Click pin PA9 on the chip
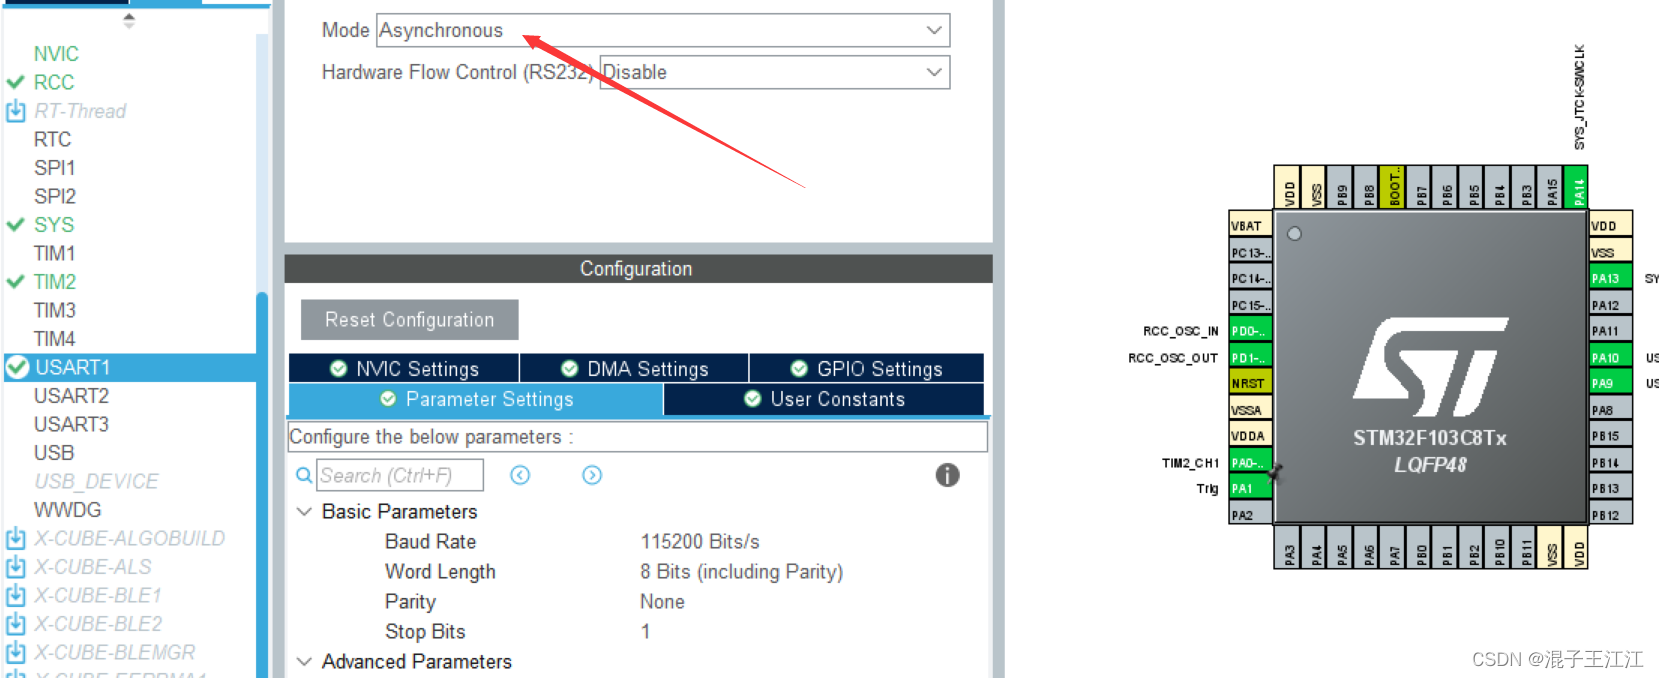Screen dimensions: 1659x678 coord(1610,383)
